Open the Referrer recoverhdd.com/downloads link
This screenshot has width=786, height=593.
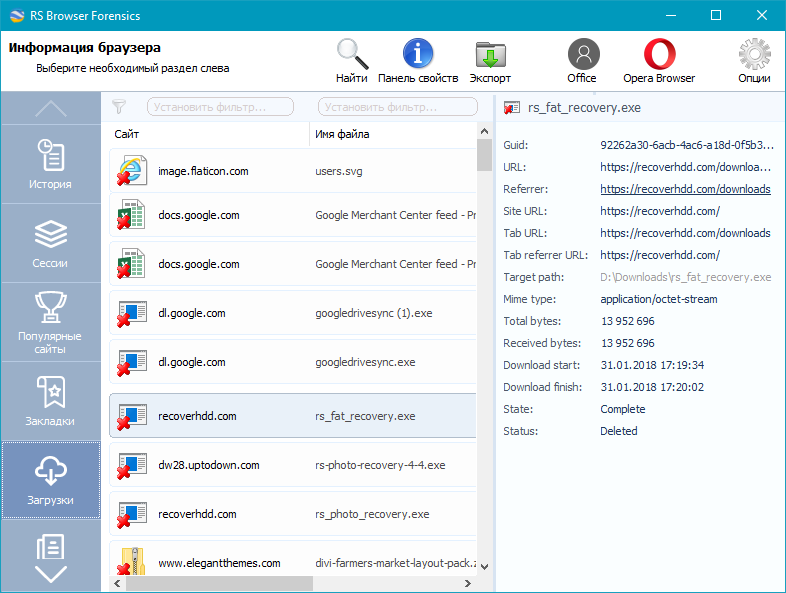[x=685, y=189]
